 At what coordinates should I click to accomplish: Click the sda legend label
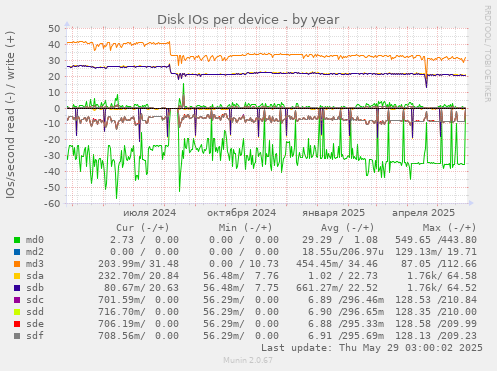(35, 276)
